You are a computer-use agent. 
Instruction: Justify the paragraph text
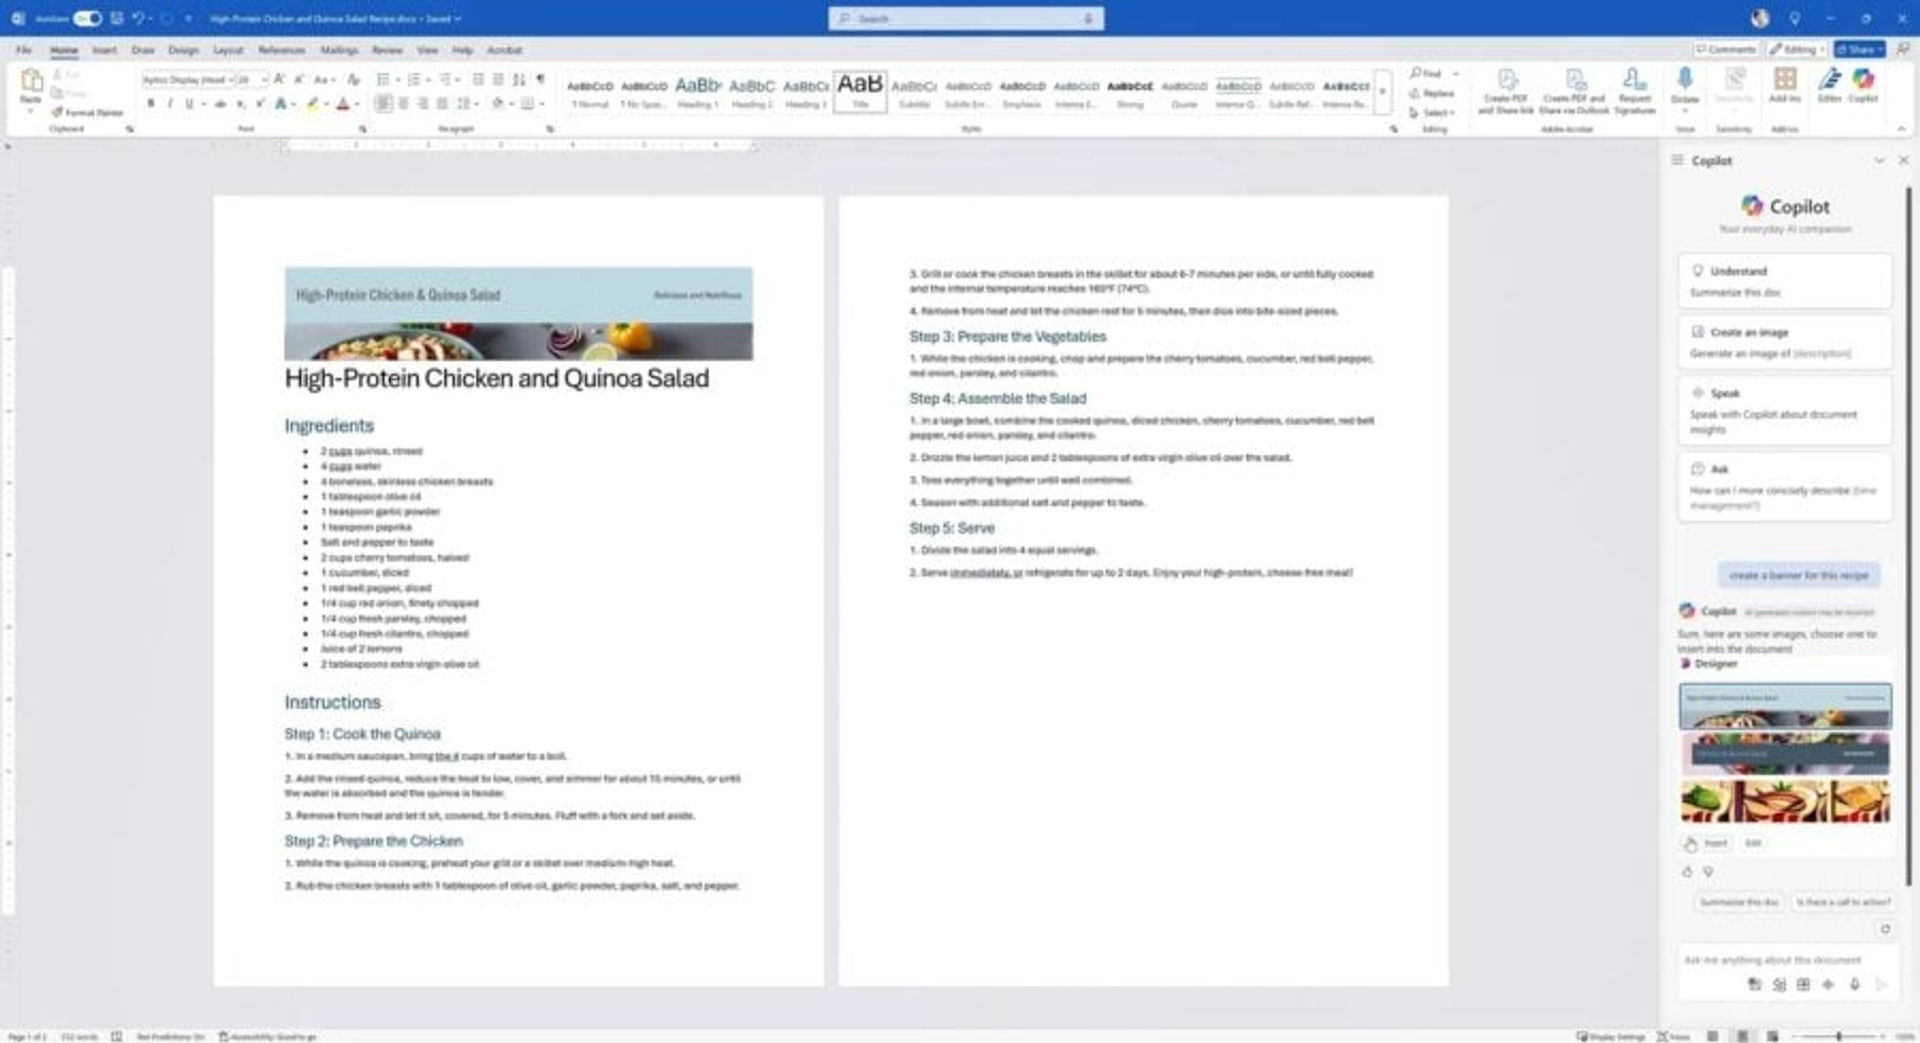point(442,103)
